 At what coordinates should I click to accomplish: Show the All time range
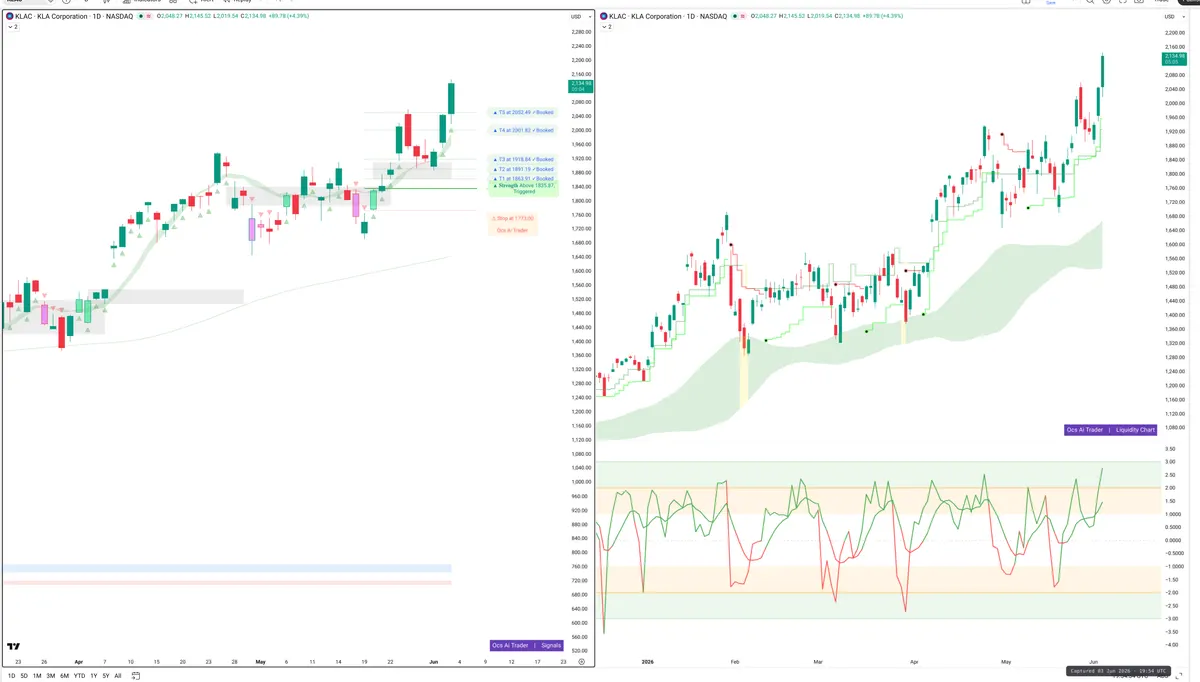[x=118, y=676]
